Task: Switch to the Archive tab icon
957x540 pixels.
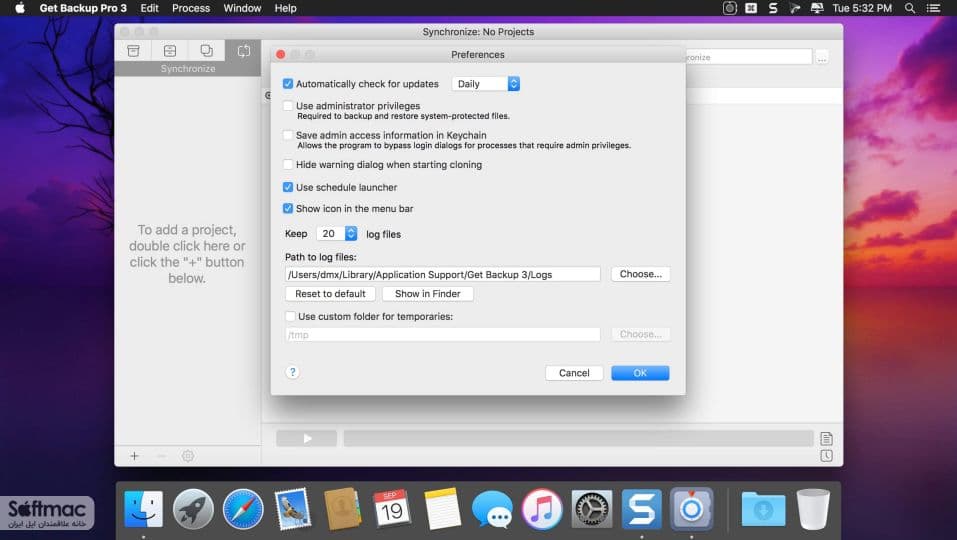Action: click(170, 51)
